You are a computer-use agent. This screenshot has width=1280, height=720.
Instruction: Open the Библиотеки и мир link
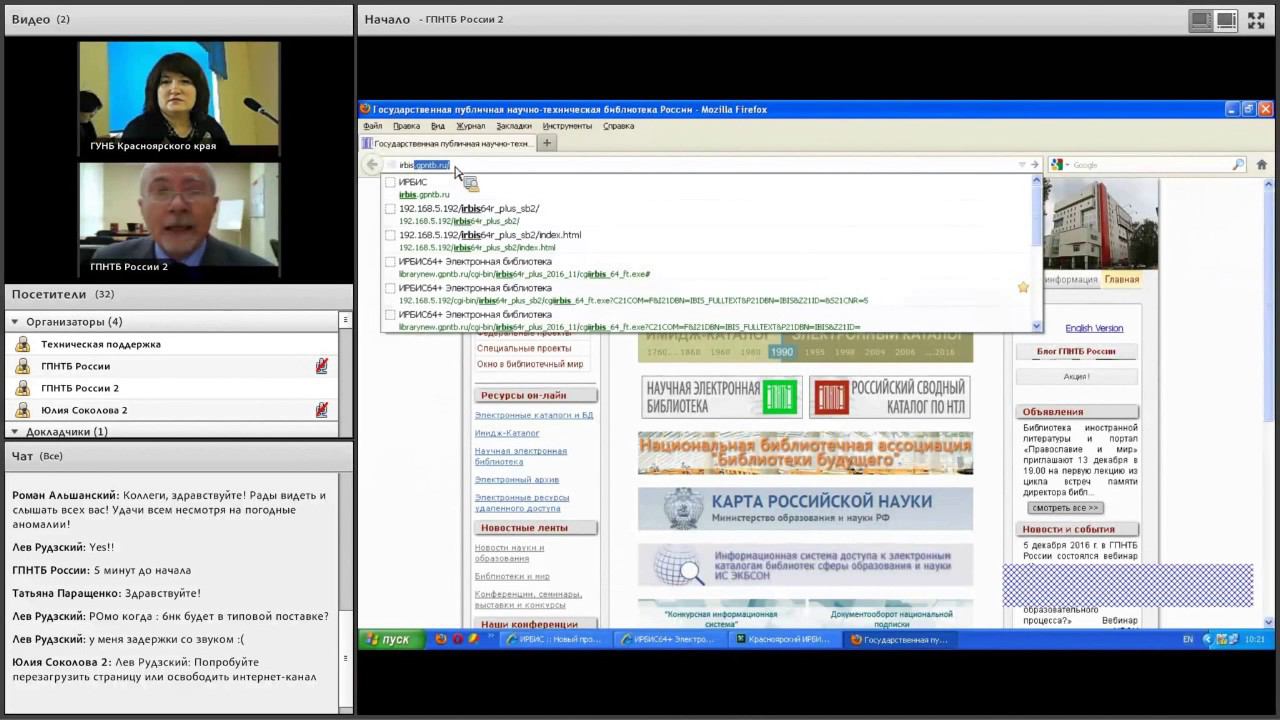point(512,577)
